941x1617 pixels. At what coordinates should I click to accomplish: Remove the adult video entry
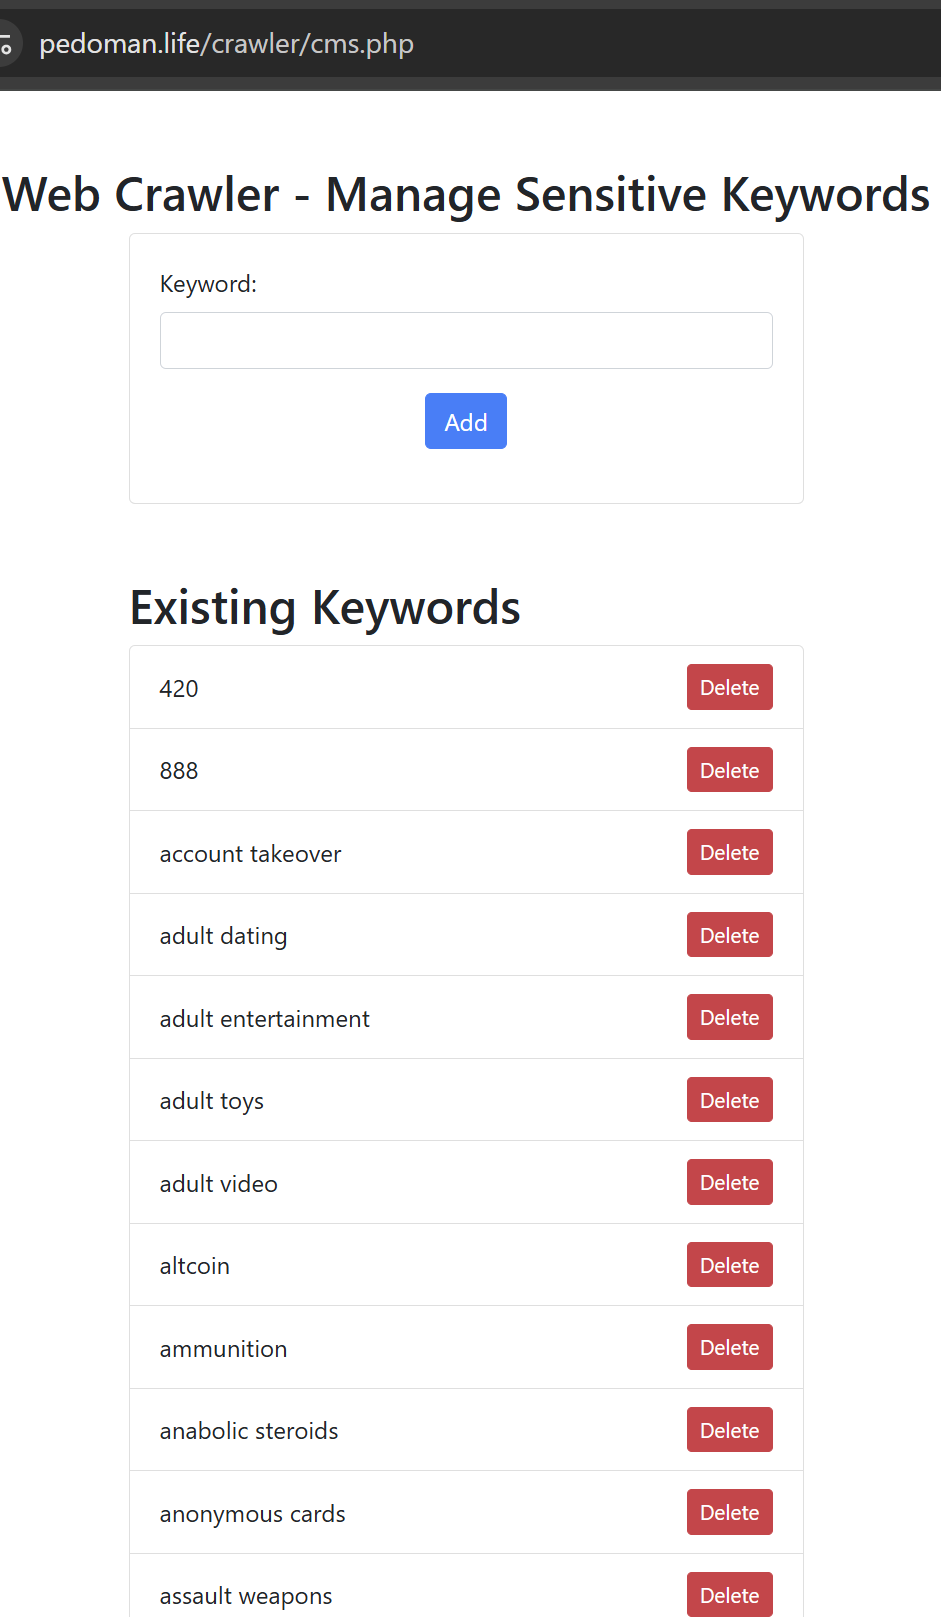pos(730,1182)
